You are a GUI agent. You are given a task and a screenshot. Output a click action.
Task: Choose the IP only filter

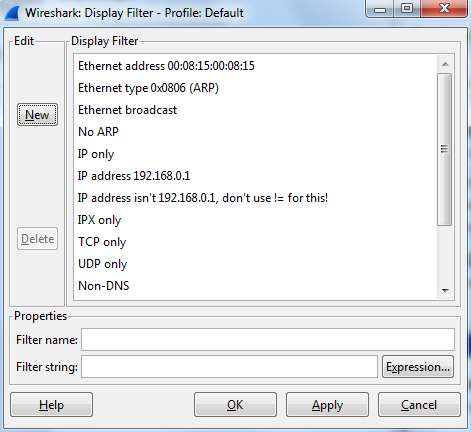tap(255, 154)
